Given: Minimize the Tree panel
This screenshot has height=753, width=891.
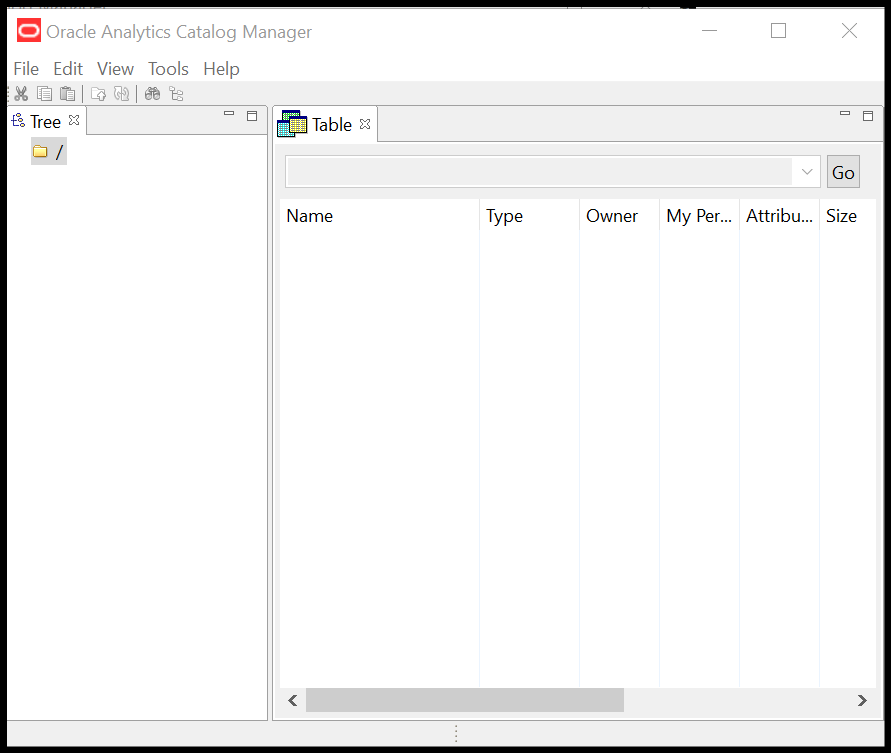Looking at the screenshot, I should pyautogui.click(x=229, y=114).
